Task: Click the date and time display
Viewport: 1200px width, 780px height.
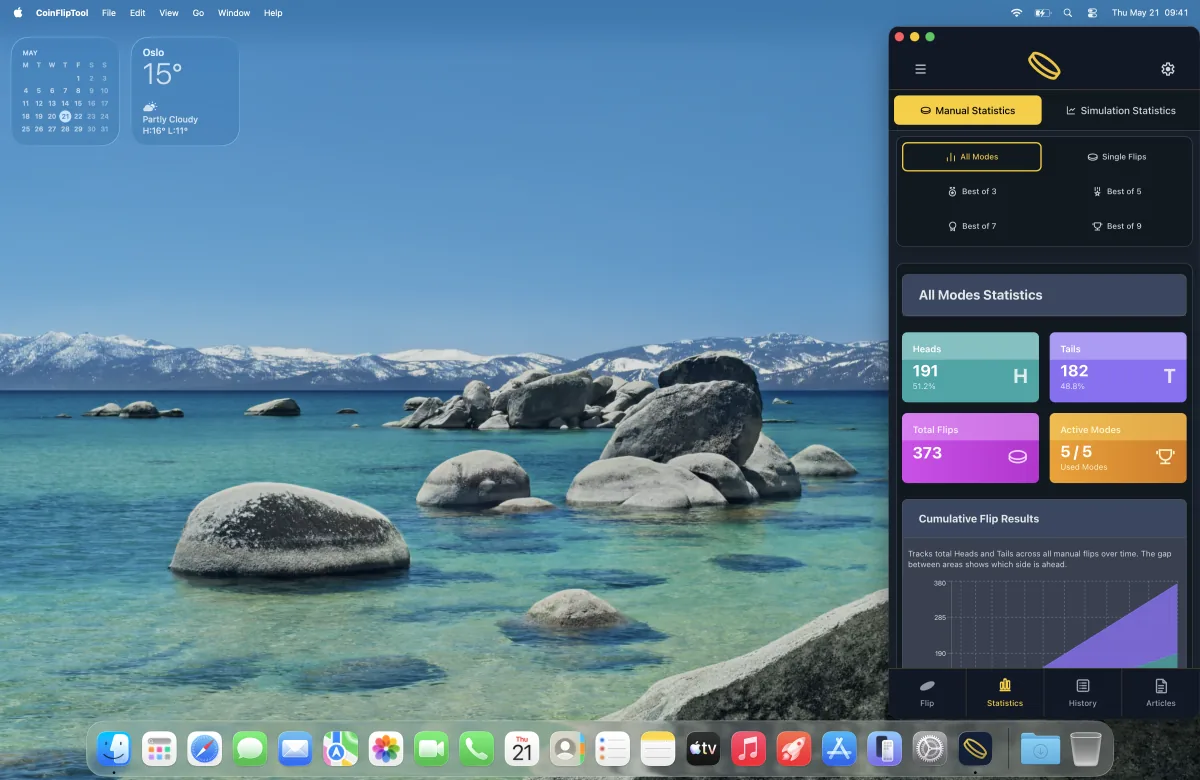Action: [x=1150, y=13]
